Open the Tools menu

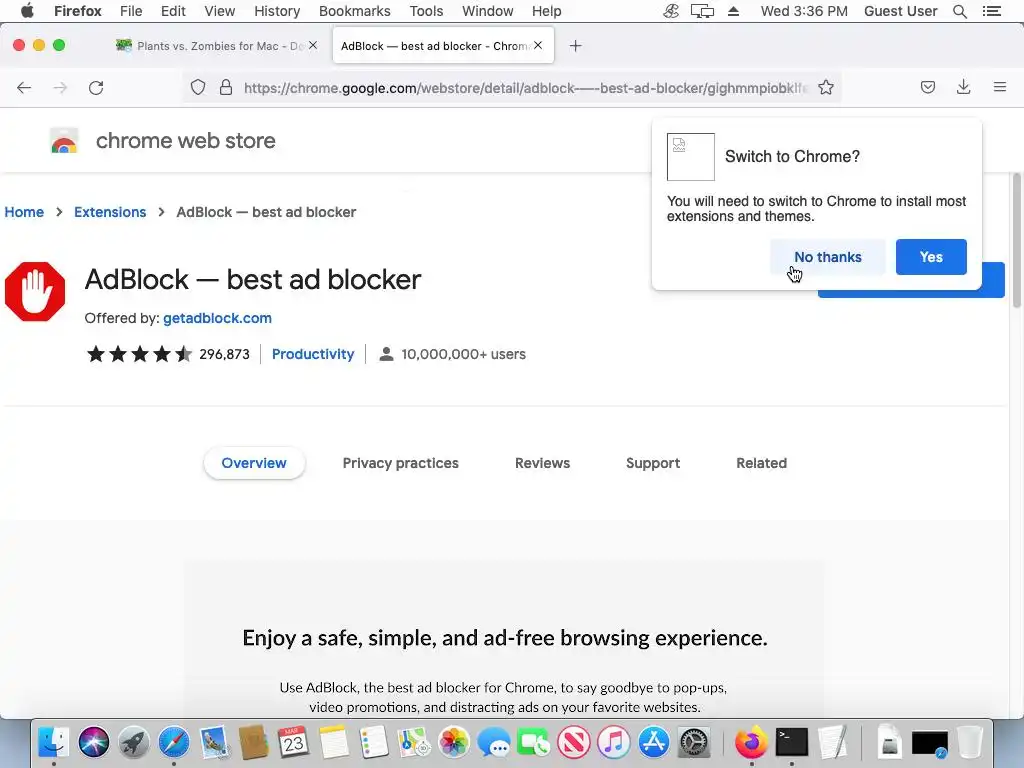point(426,11)
